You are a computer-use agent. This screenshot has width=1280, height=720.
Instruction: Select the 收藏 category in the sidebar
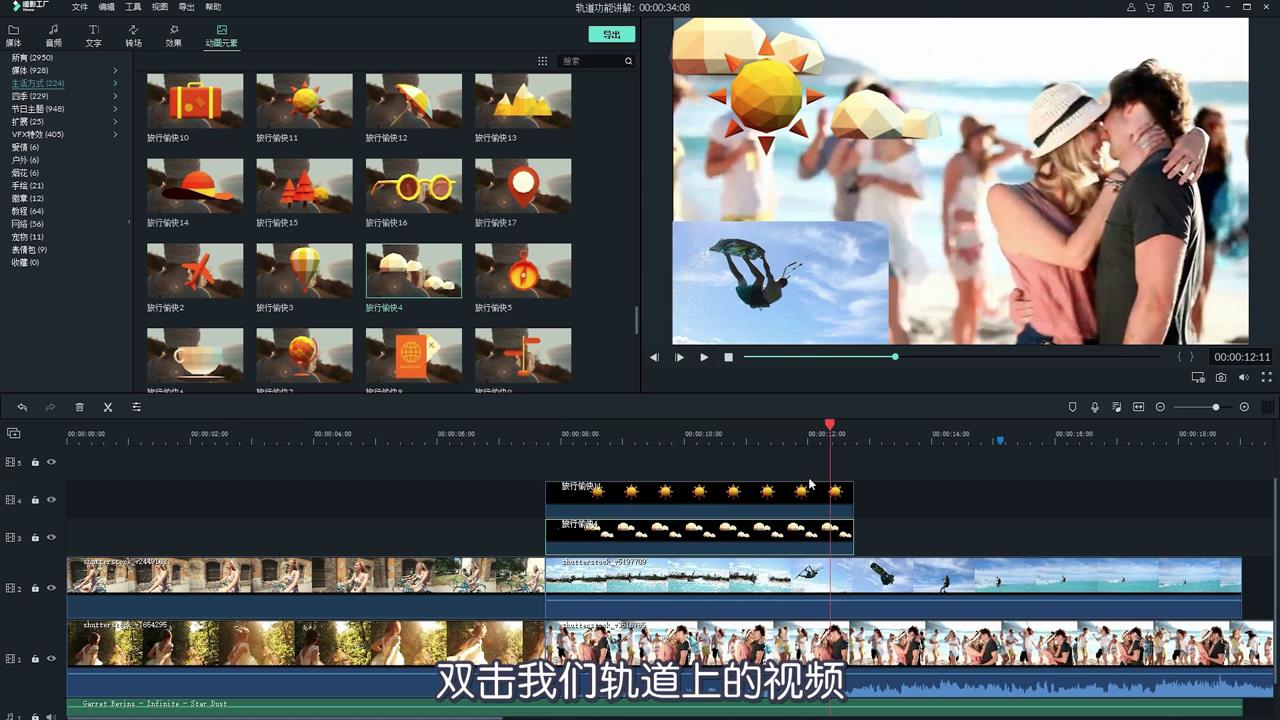coord(26,262)
